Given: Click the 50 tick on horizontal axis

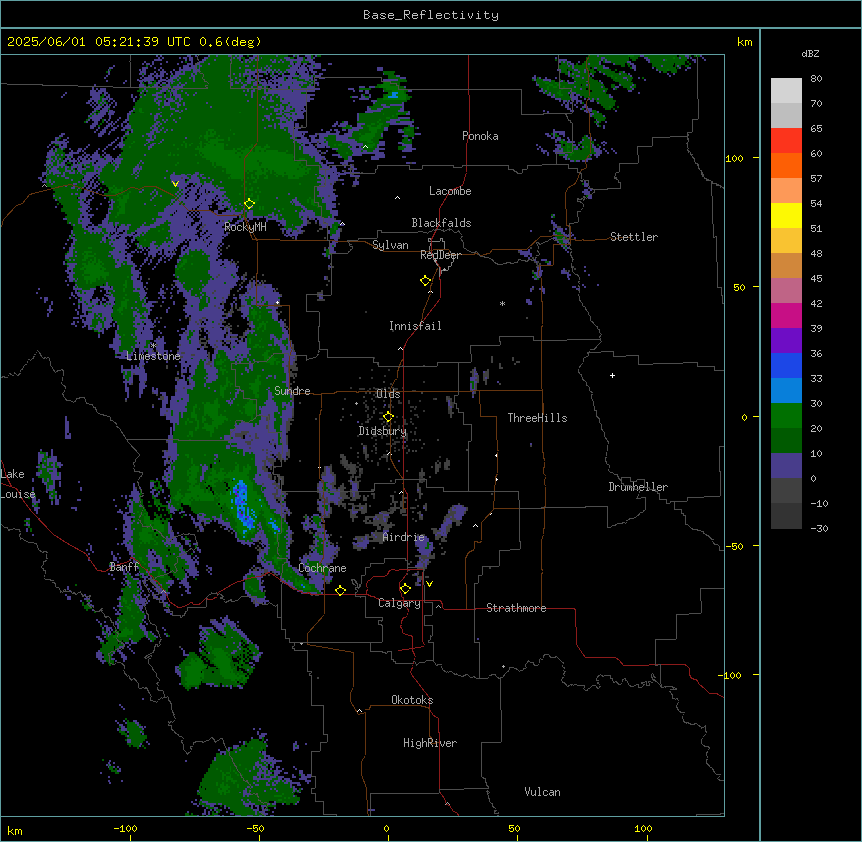Looking at the screenshot, I should click(x=514, y=828).
